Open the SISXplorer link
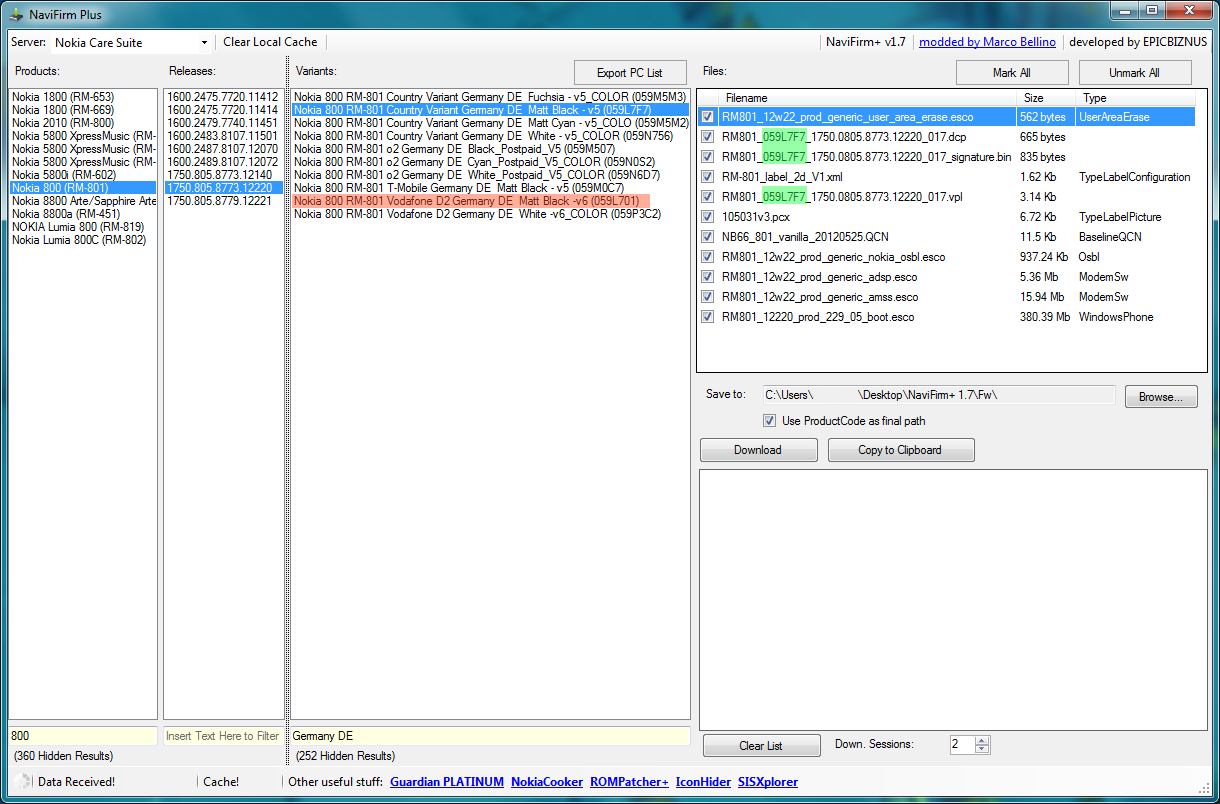 click(768, 782)
